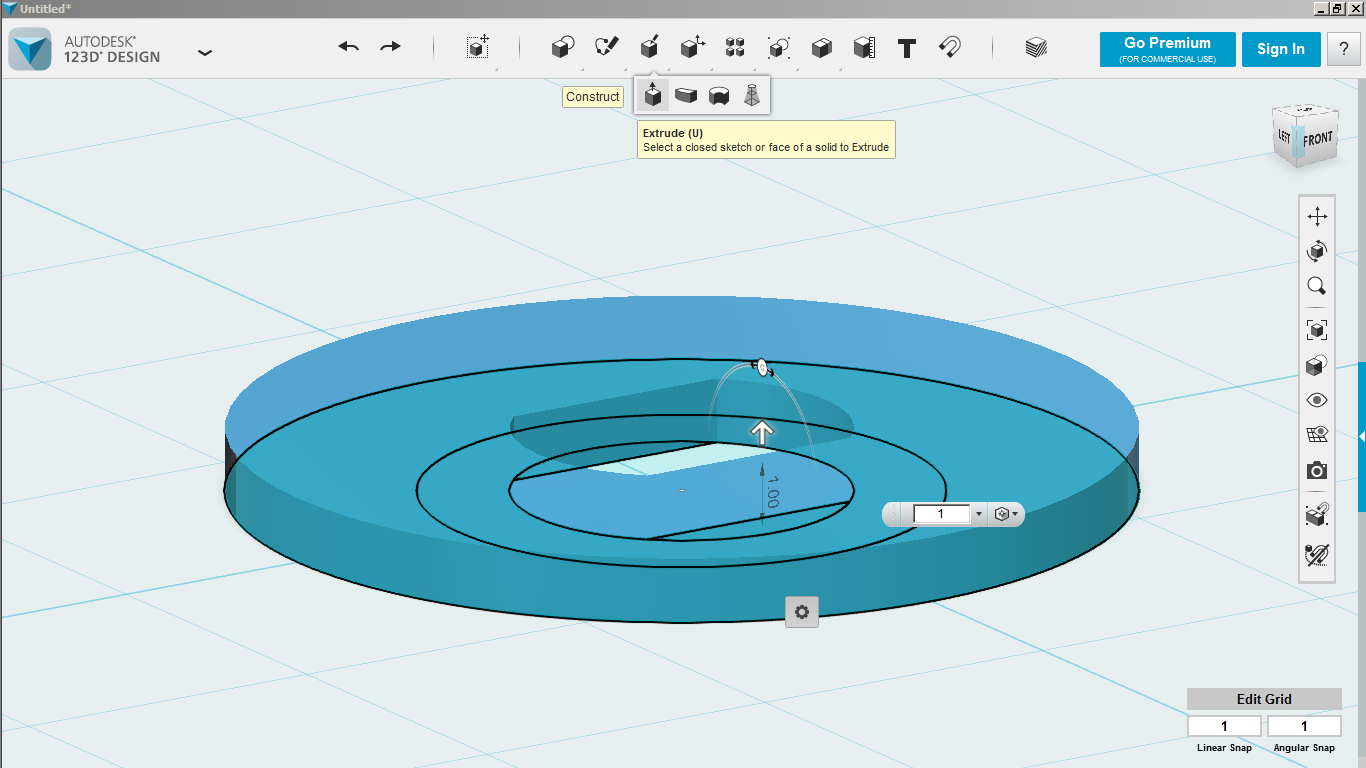
Task: Activate the Snap magnet tool
Action: pyautogui.click(x=950, y=47)
